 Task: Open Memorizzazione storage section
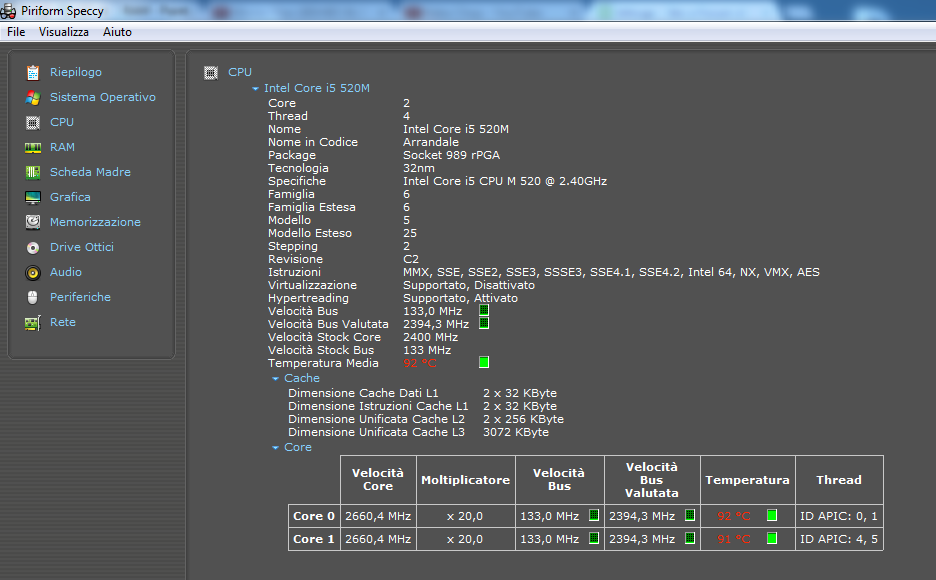pos(96,223)
